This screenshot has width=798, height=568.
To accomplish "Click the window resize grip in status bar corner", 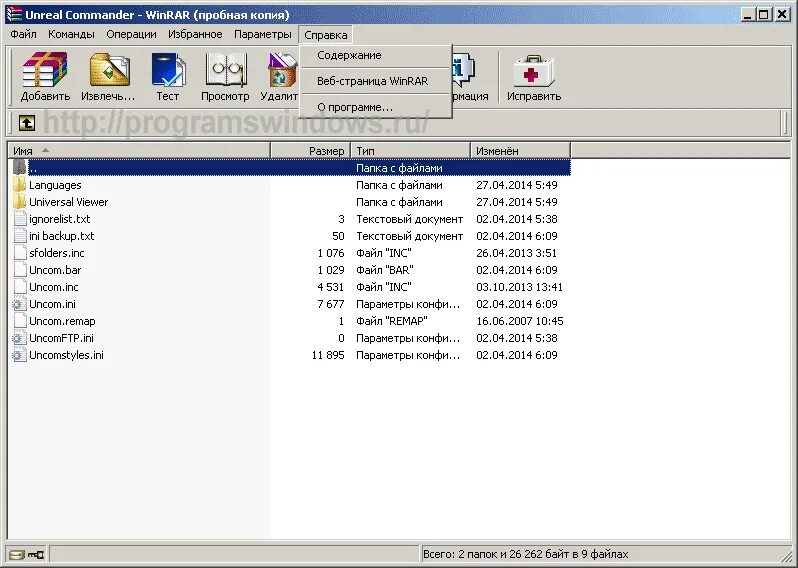I will 787,555.
